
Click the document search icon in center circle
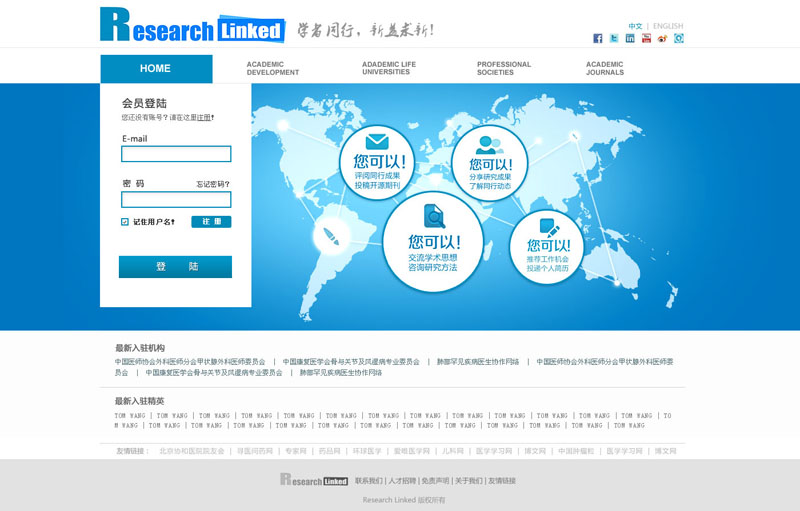[434, 216]
